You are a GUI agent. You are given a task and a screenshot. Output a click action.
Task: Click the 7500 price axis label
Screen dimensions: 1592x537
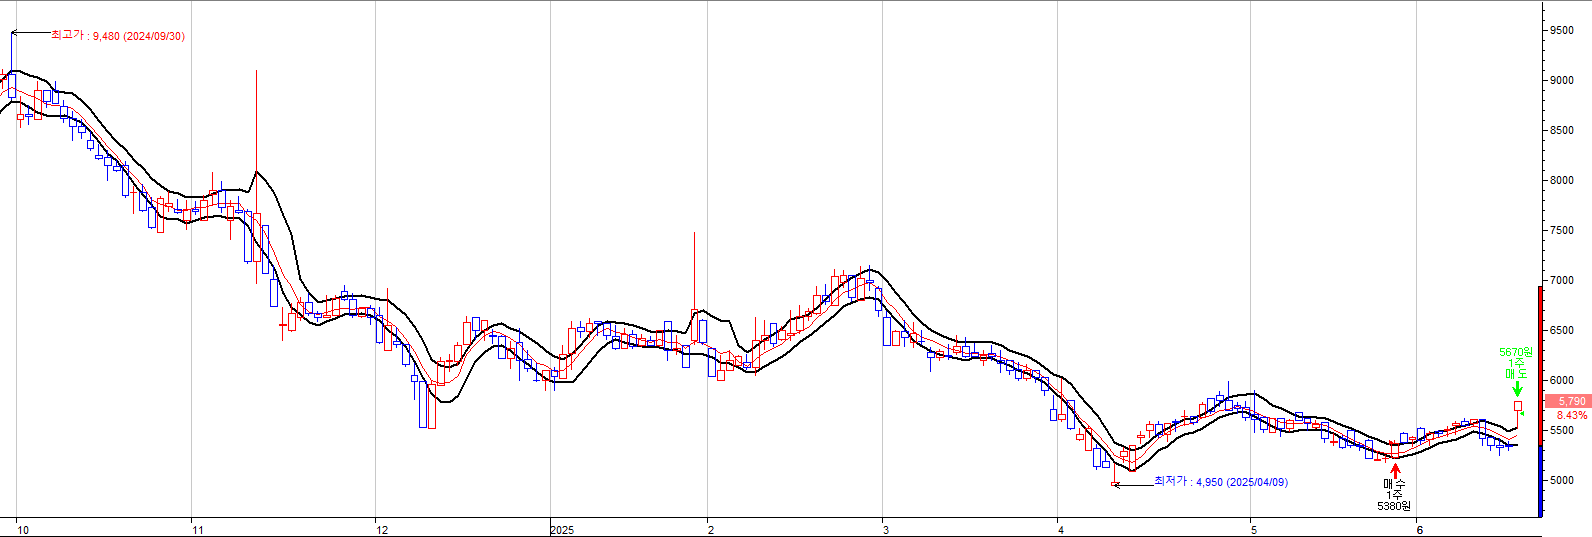click(1562, 230)
